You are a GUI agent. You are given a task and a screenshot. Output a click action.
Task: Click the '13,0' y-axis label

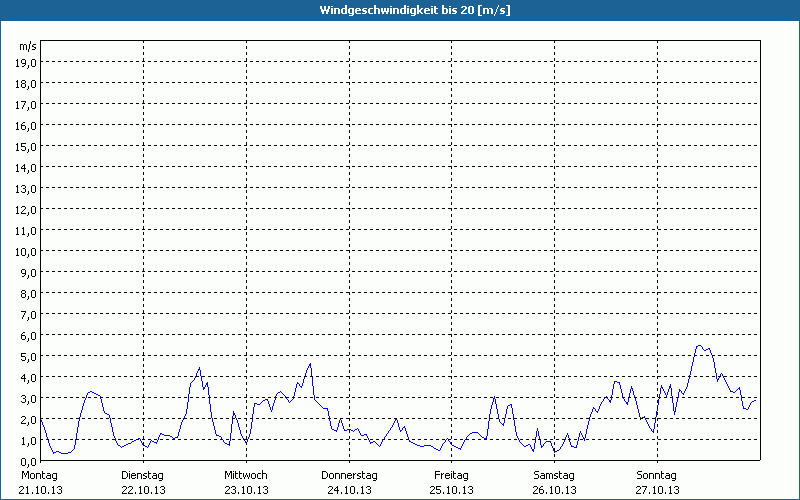coord(26,189)
